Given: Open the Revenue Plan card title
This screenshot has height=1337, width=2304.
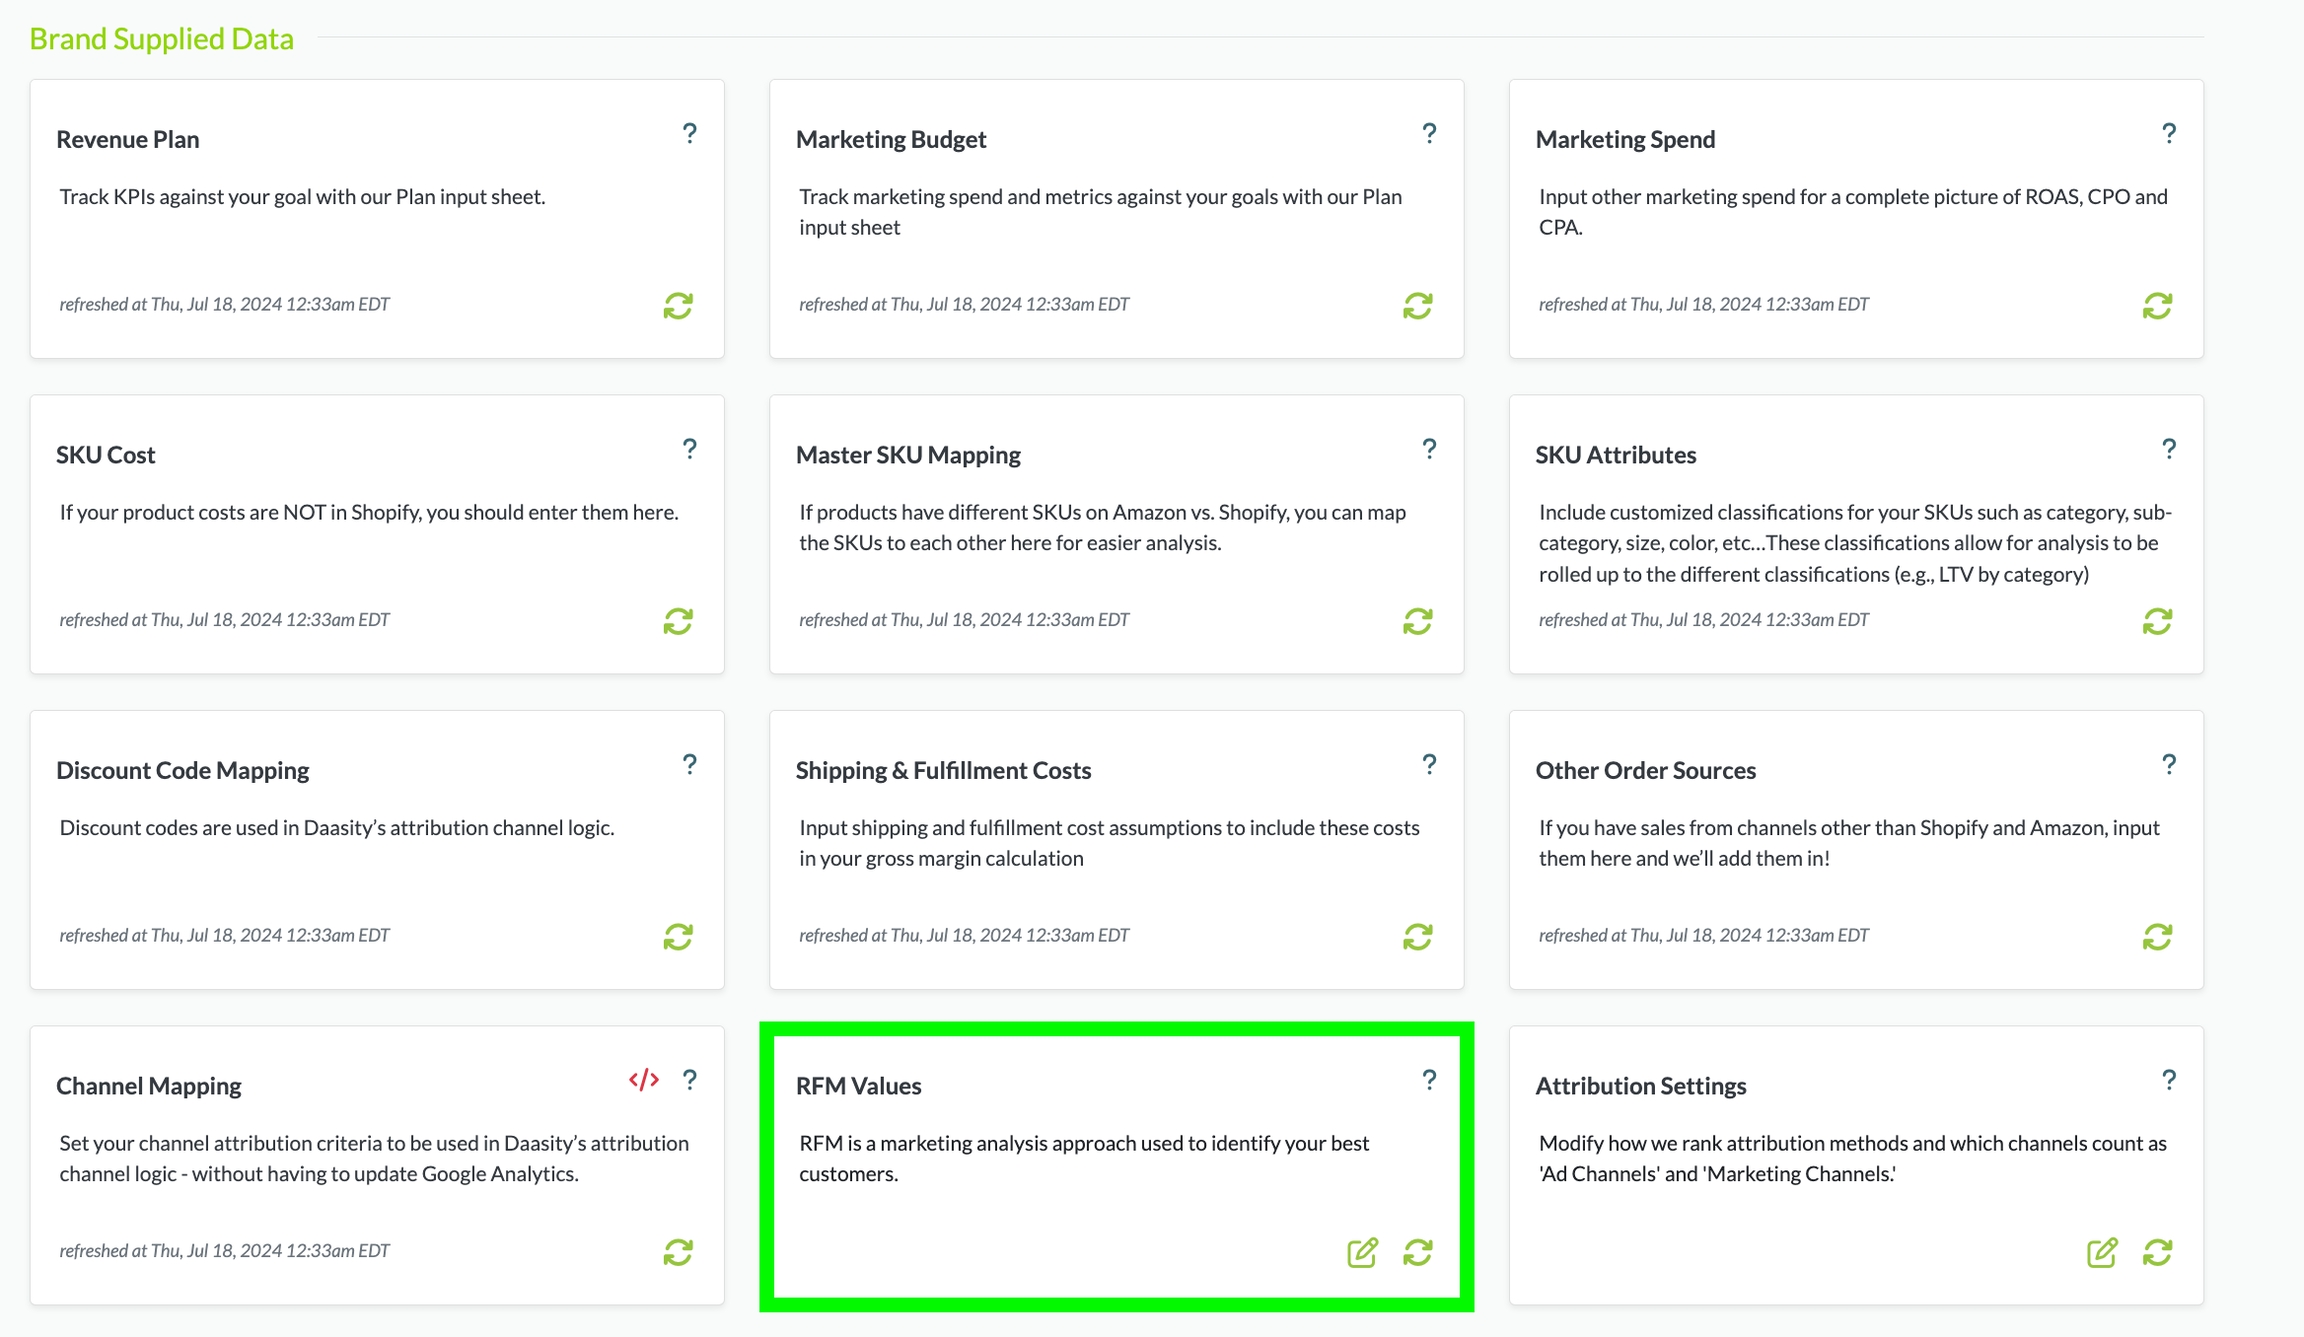Looking at the screenshot, I should coord(128,139).
